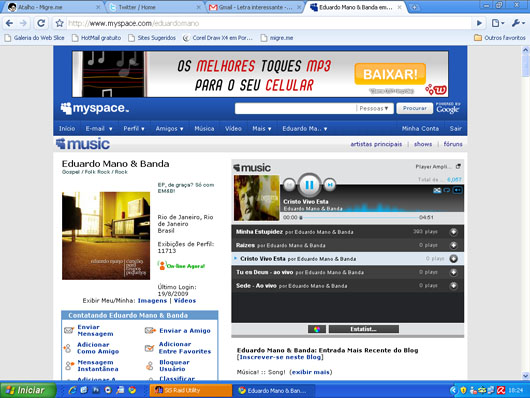Expand the Perfil dropdown menu
Image resolution: width=530 pixels, height=398 pixels.
[x=134, y=128]
